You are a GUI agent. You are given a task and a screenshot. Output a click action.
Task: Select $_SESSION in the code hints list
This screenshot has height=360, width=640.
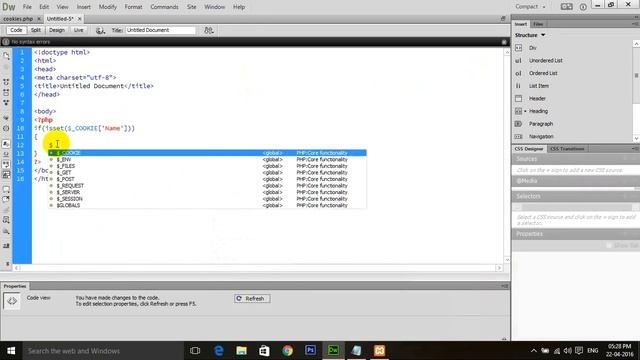207,199
